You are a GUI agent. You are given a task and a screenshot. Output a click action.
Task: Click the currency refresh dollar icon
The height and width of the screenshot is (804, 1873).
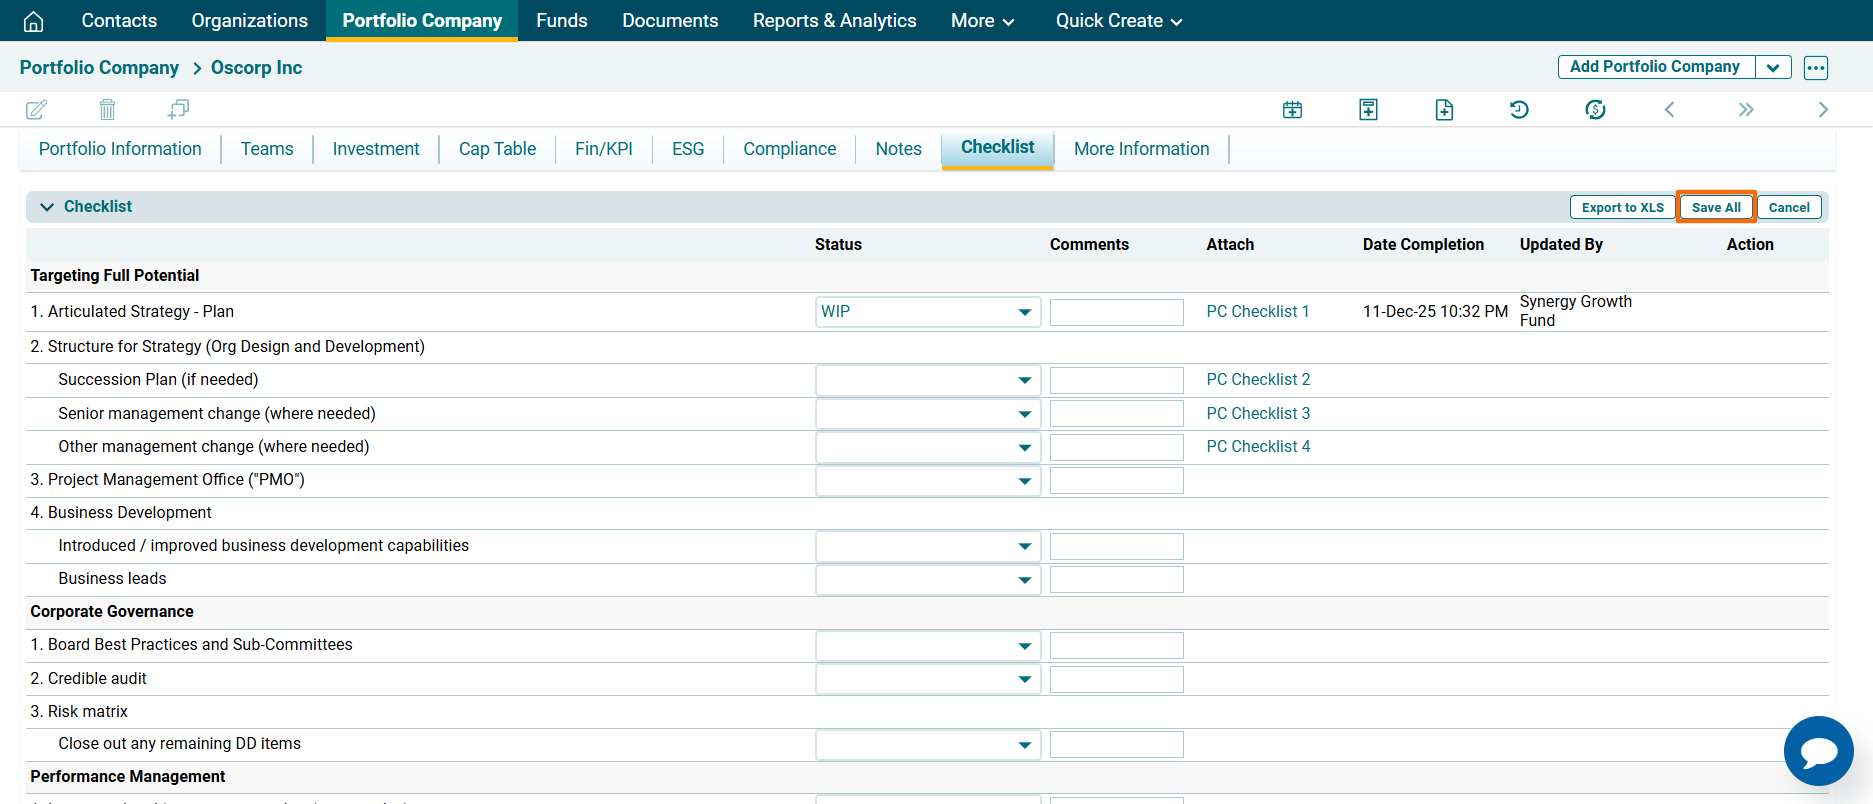point(1595,110)
